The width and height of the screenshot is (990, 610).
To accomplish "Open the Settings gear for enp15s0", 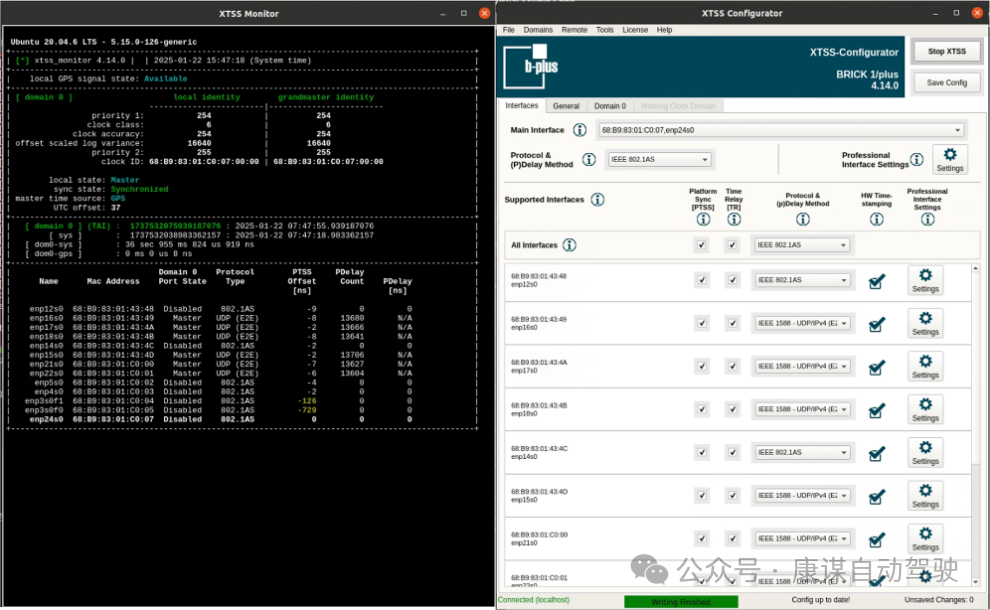I will coord(925,496).
